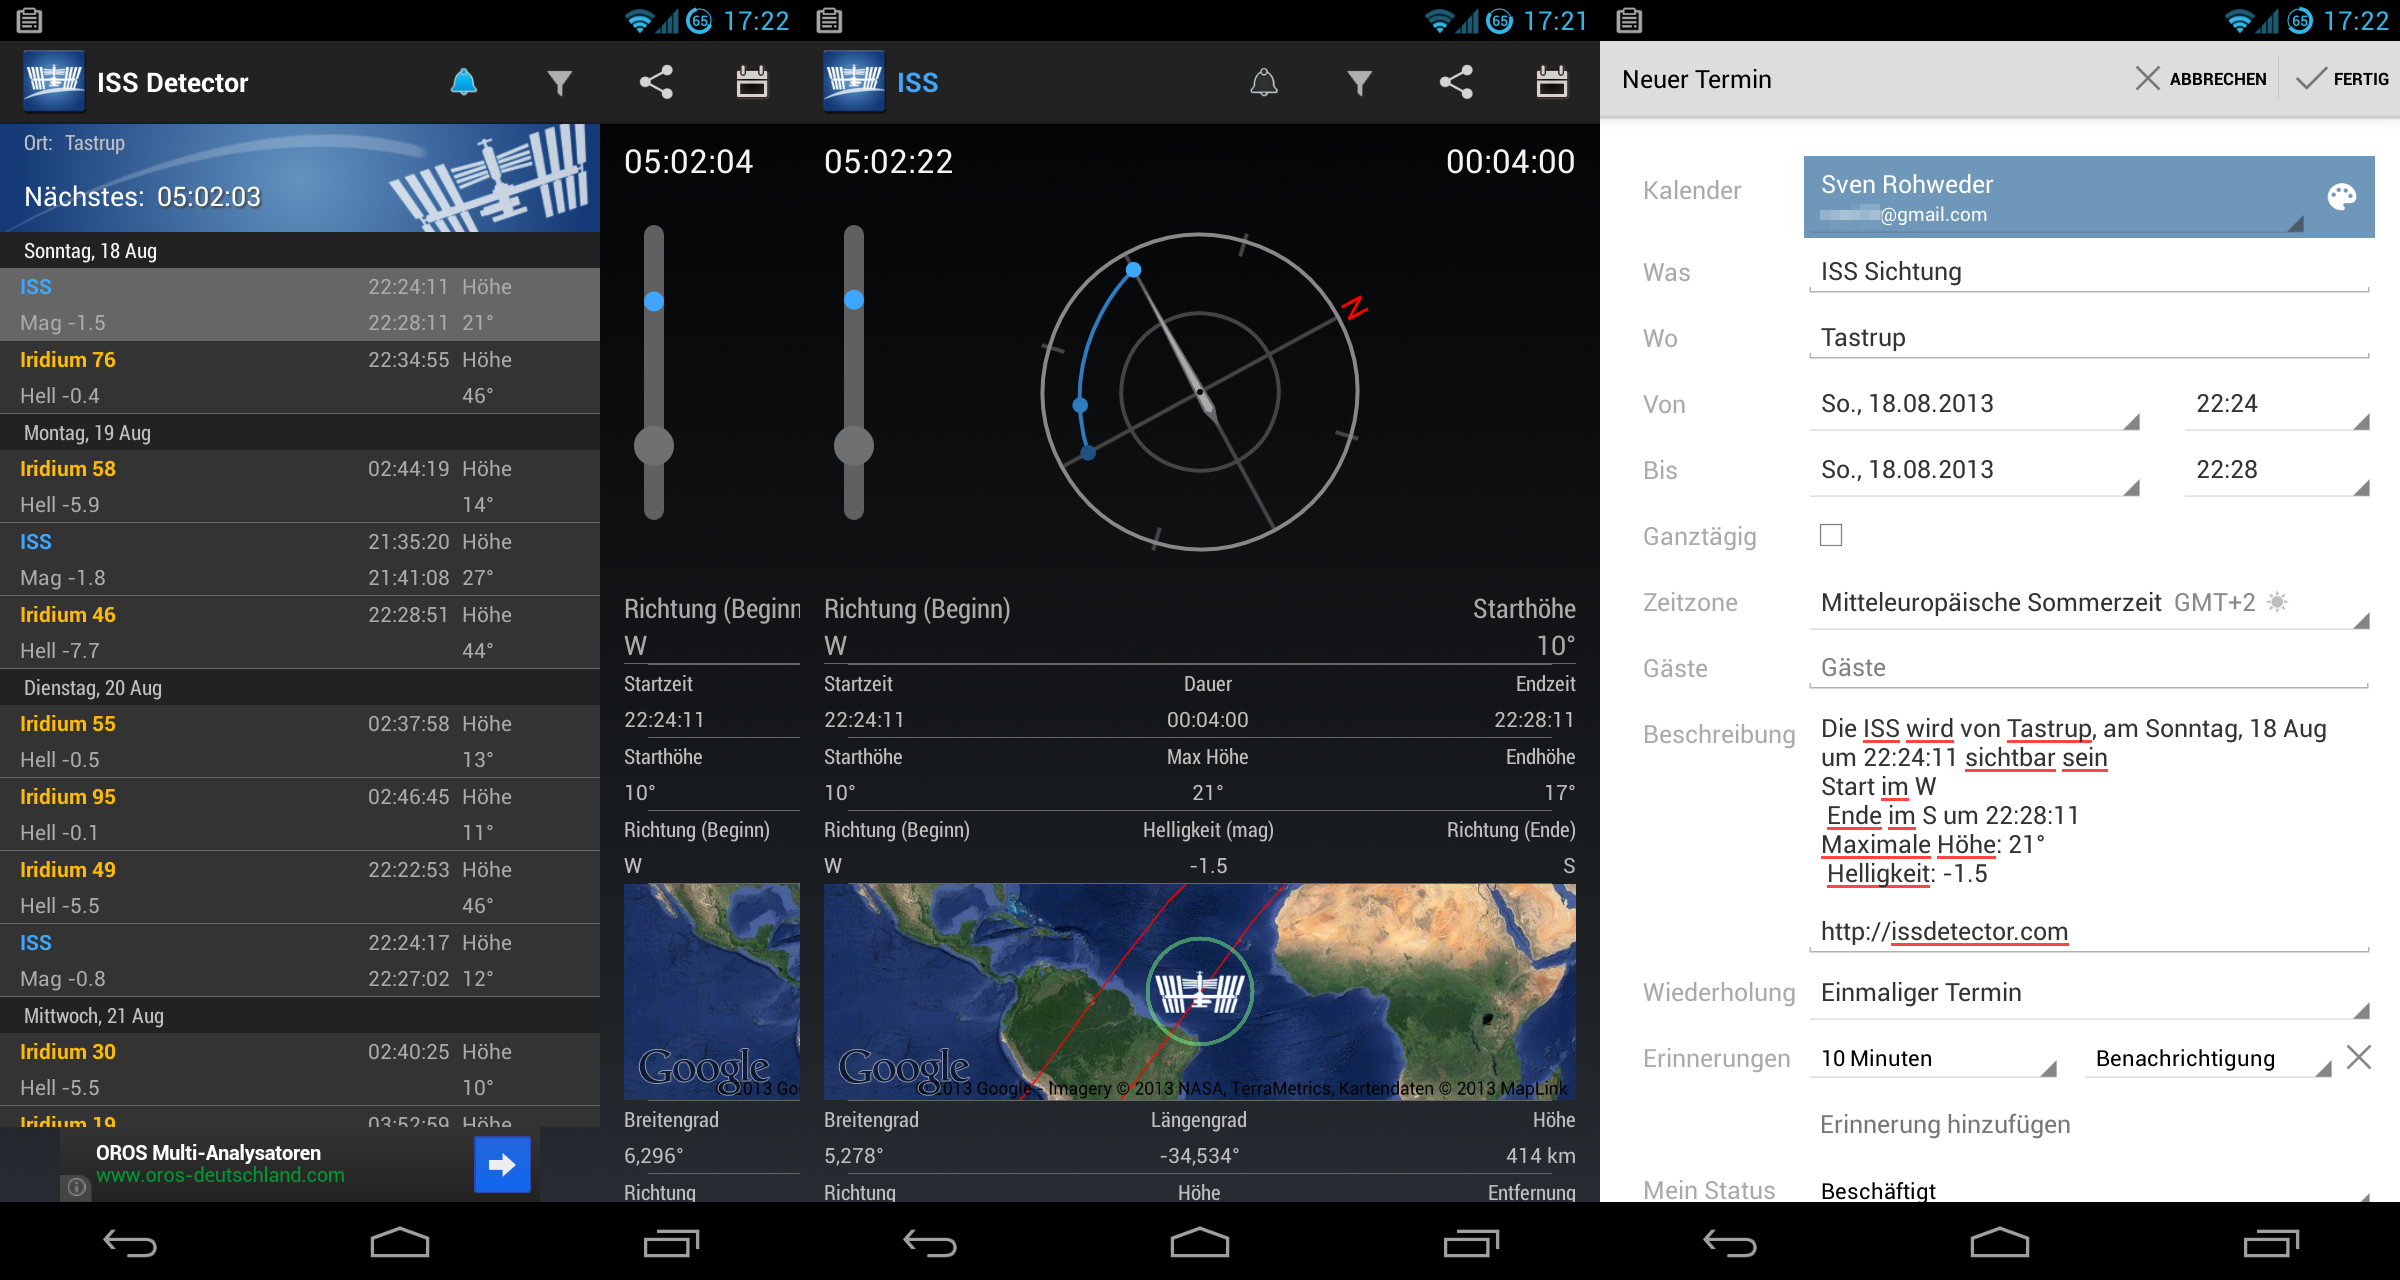Viewport: 2400px width, 1280px height.
Task: Select the Iridium 58 flare row
Action: (300, 487)
